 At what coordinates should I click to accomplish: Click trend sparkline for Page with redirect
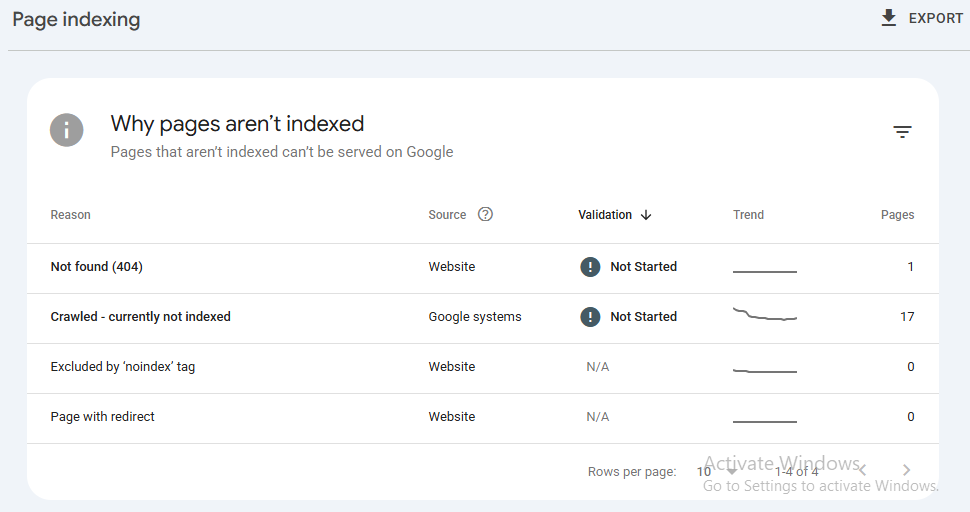point(765,422)
